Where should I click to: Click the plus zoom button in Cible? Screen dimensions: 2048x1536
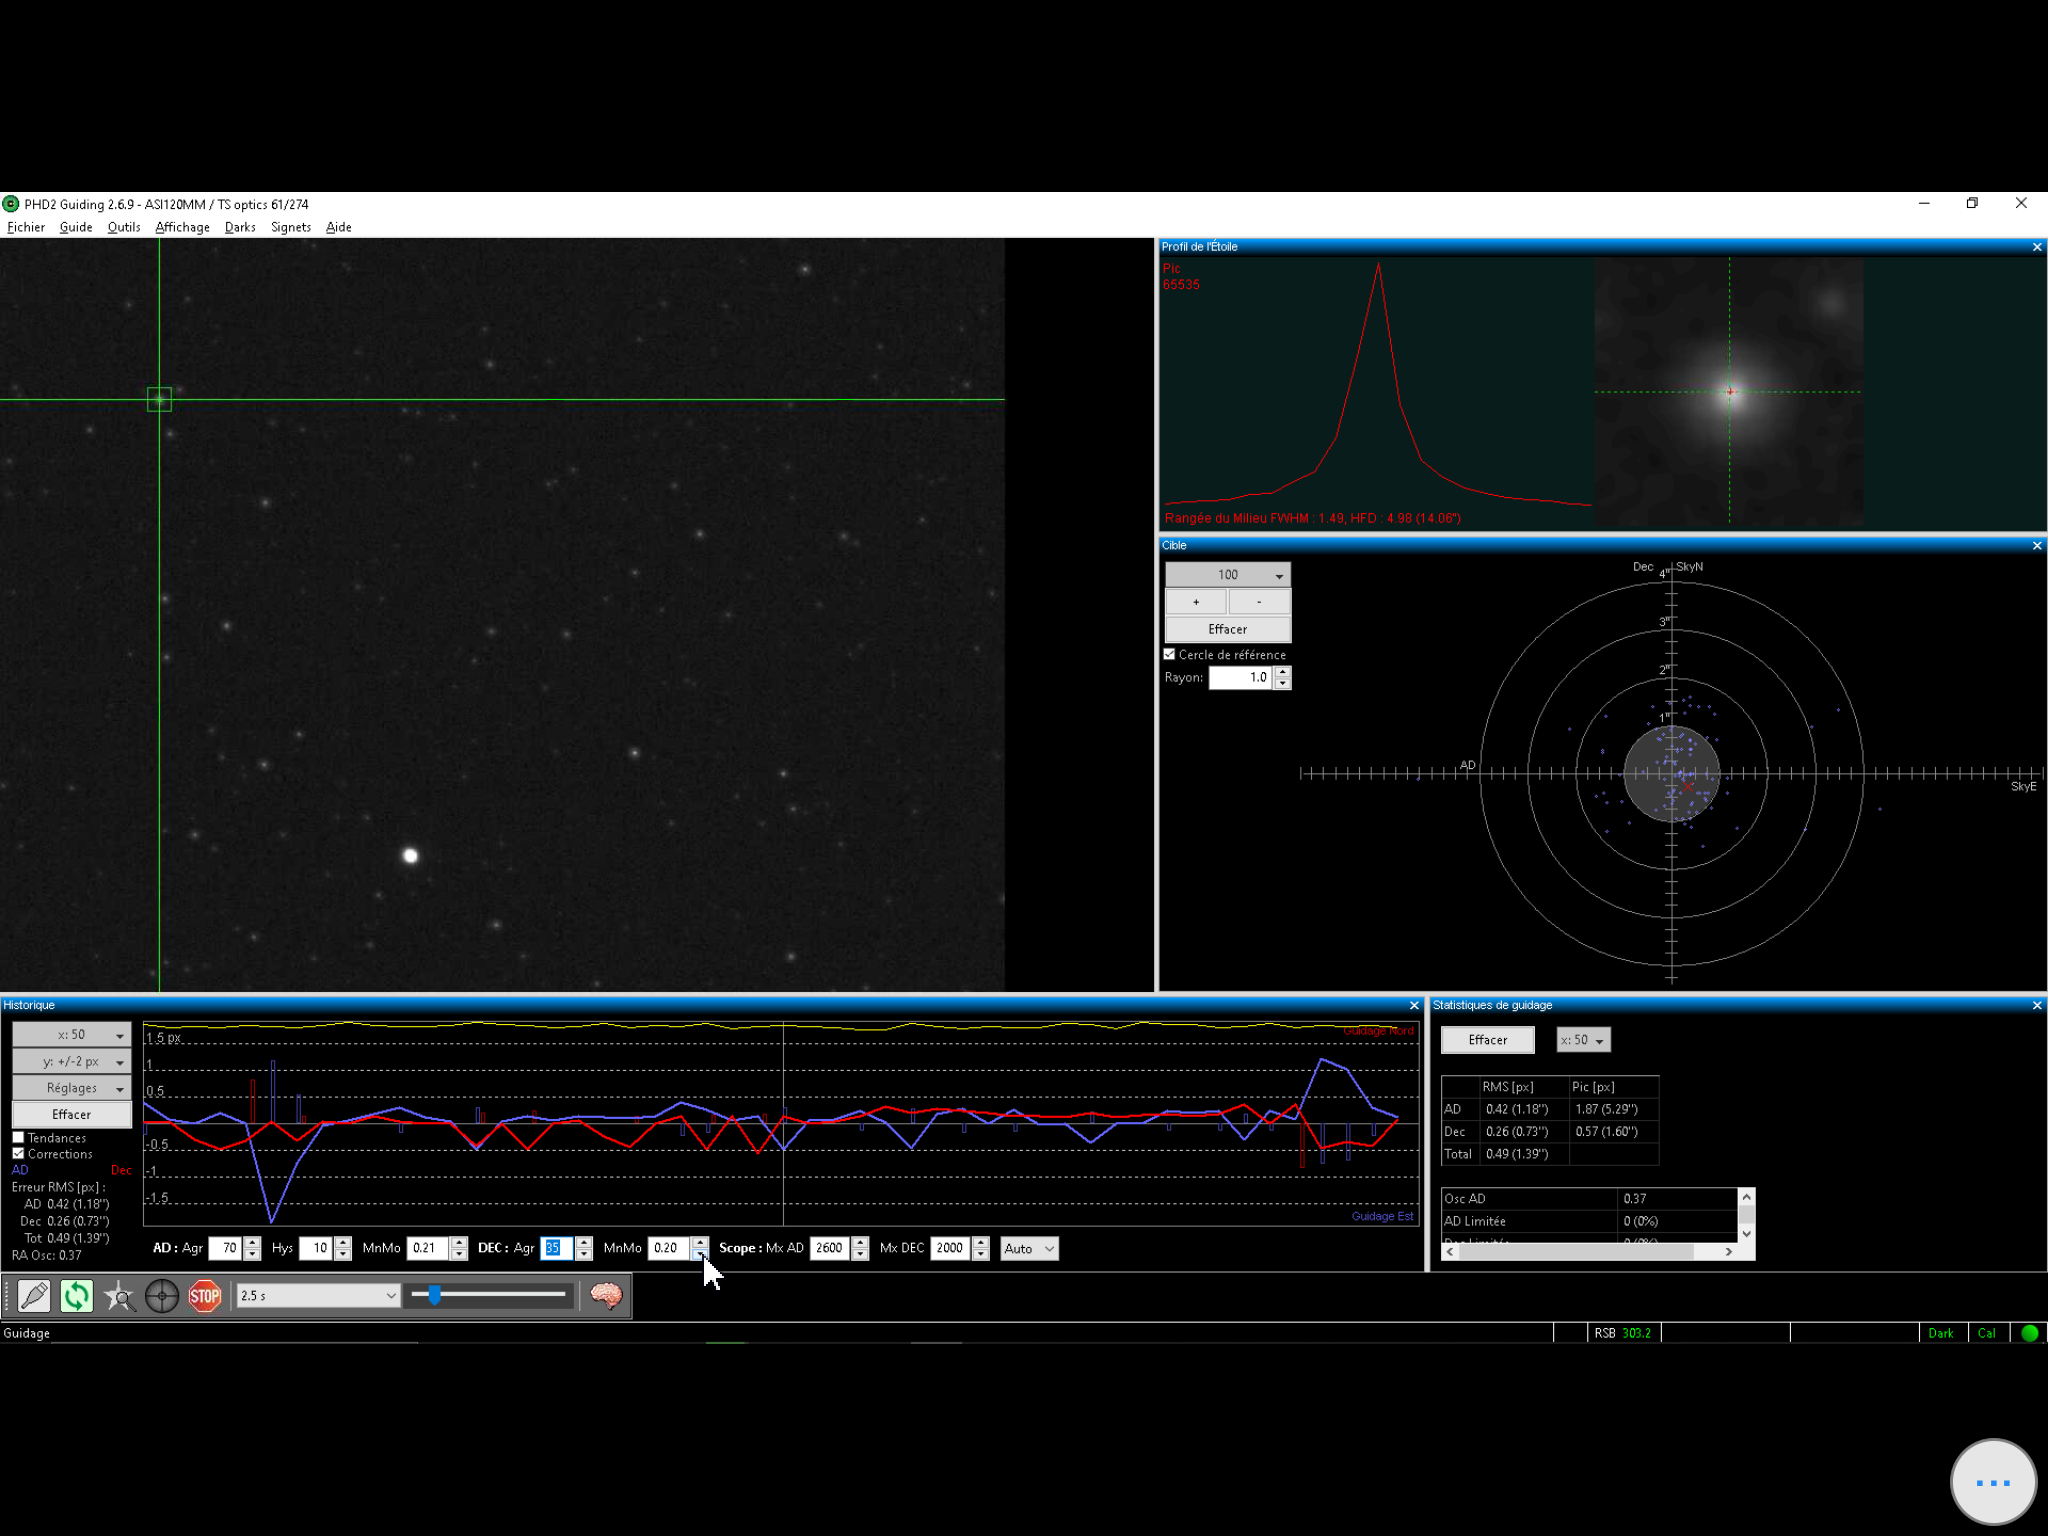point(1196,602)
